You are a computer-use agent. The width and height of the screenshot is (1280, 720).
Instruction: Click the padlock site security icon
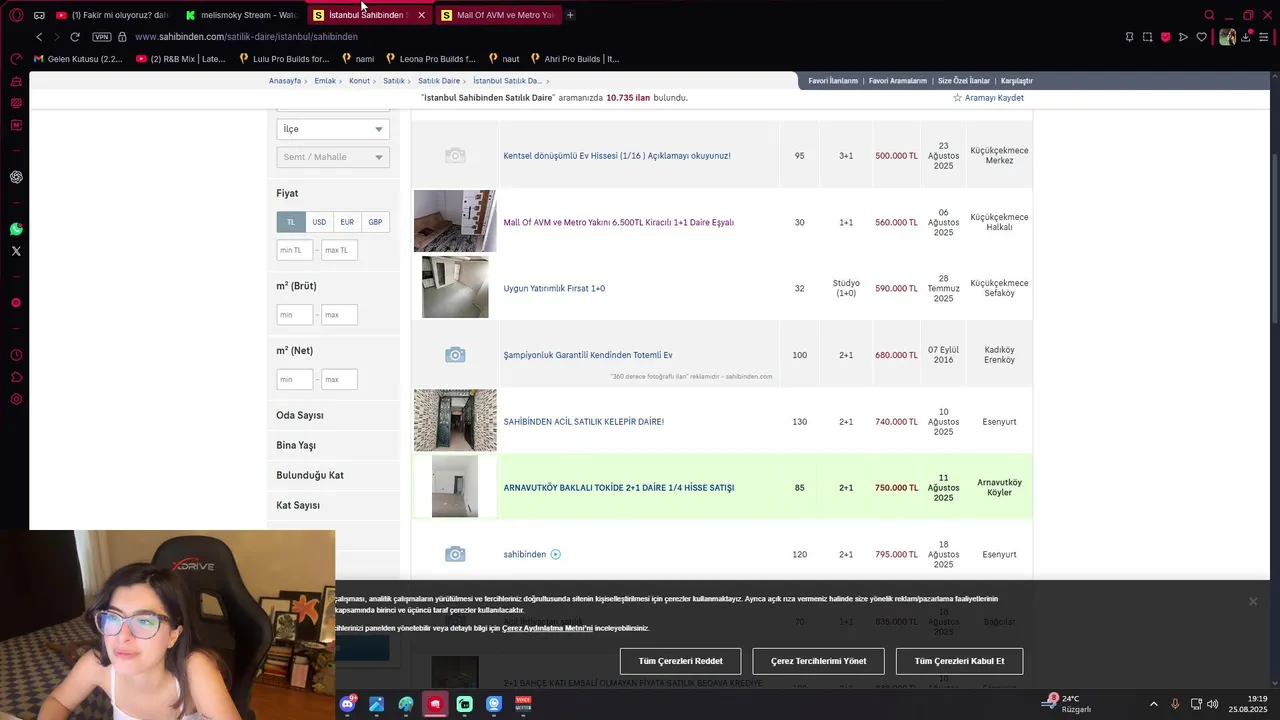(122, 37)
